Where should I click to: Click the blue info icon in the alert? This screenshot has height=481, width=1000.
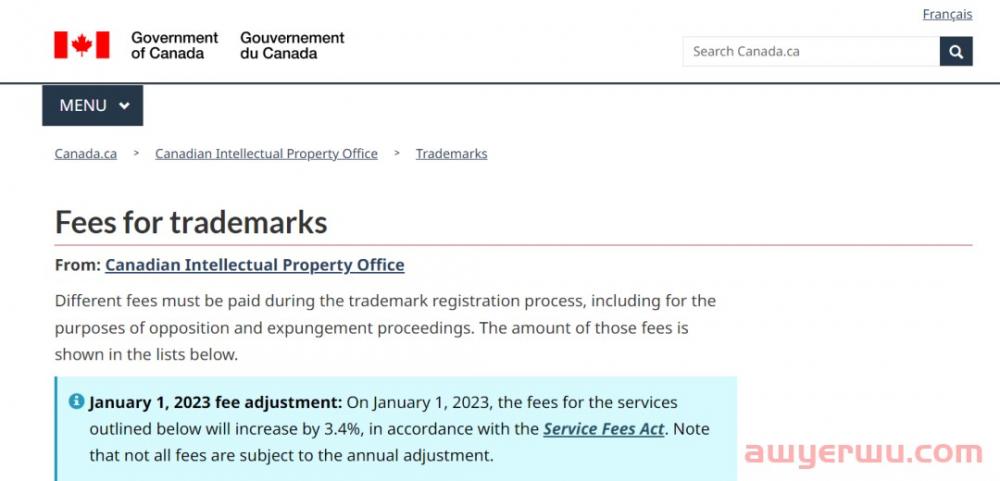77,401
